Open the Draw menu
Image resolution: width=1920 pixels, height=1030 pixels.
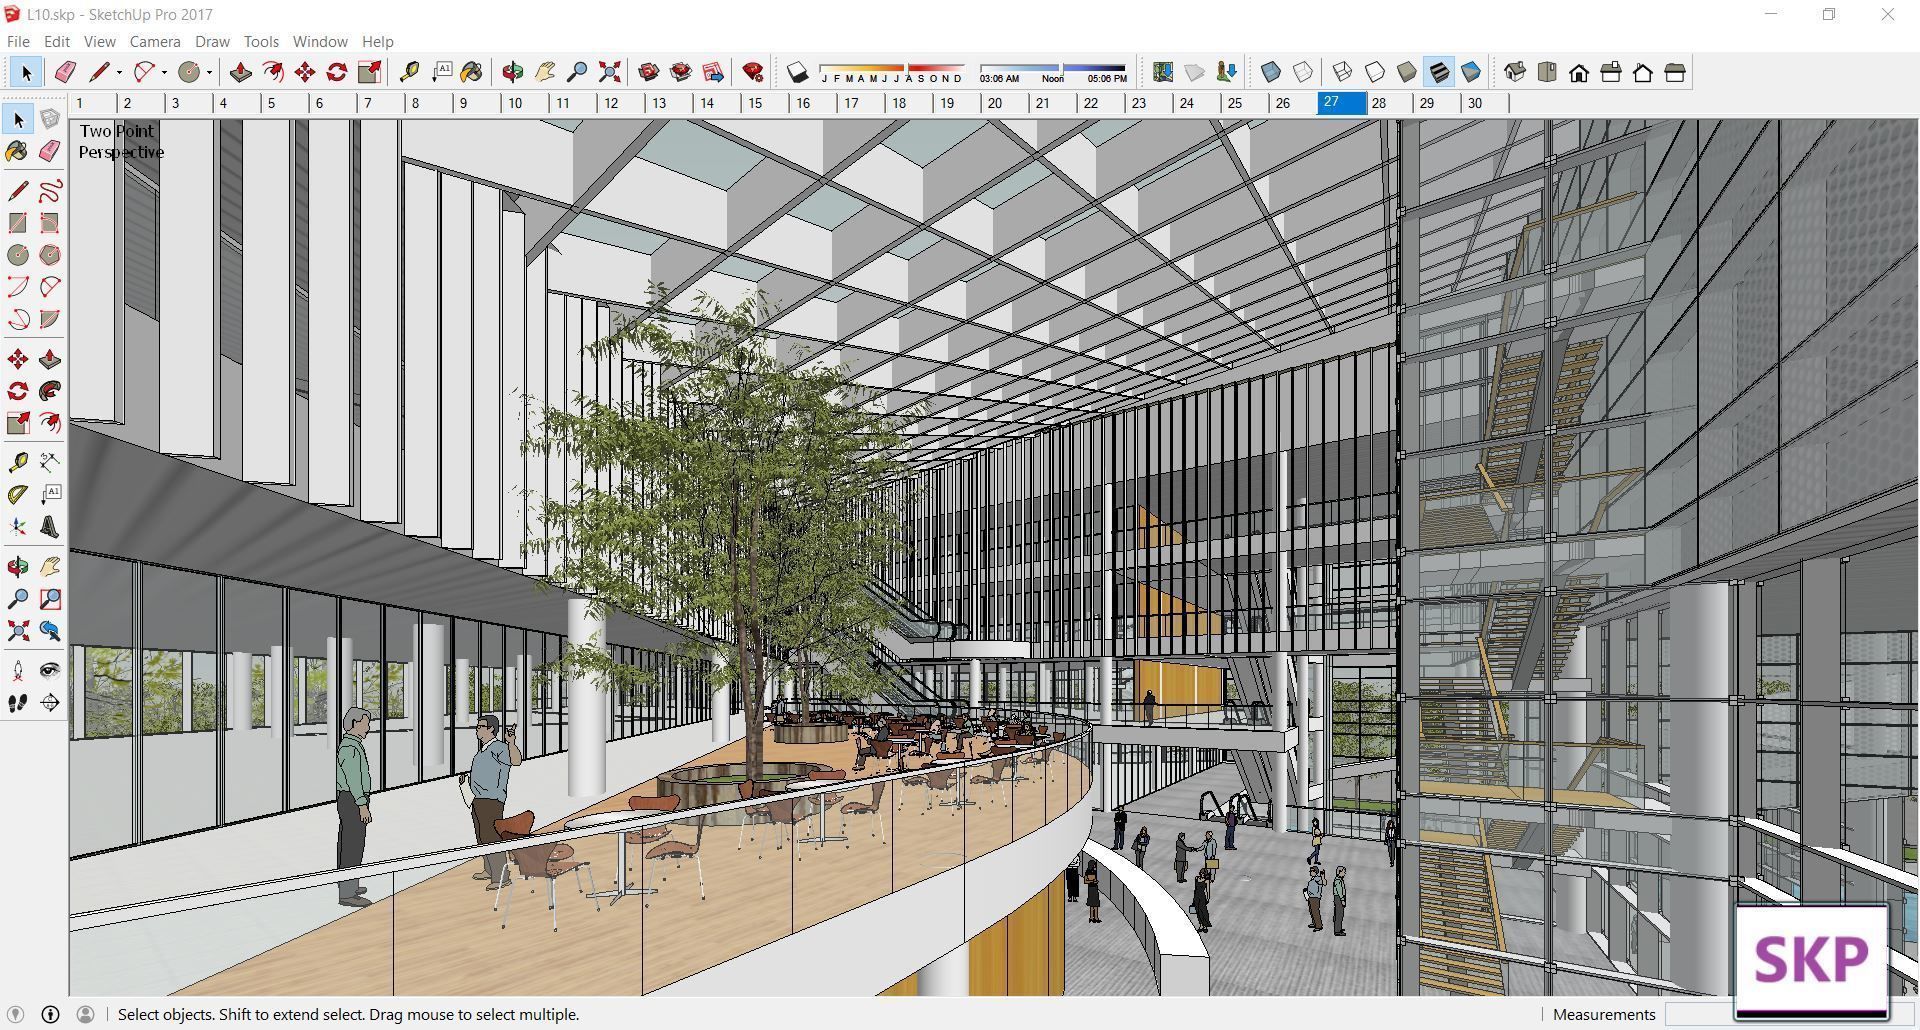[x=212, y=41]
